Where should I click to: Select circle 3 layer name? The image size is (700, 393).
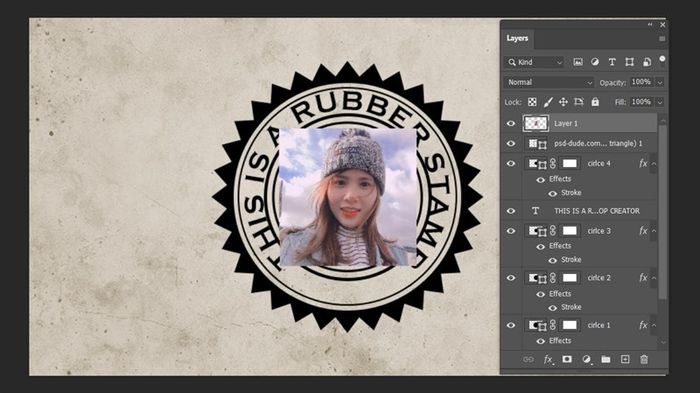(x=599, y=231)
